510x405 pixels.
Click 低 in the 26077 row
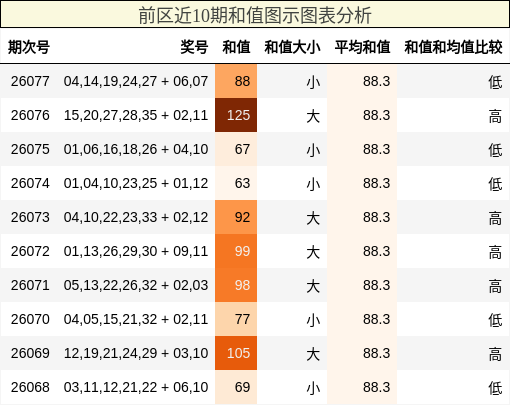pyautogui.click(x=495, y=82)
